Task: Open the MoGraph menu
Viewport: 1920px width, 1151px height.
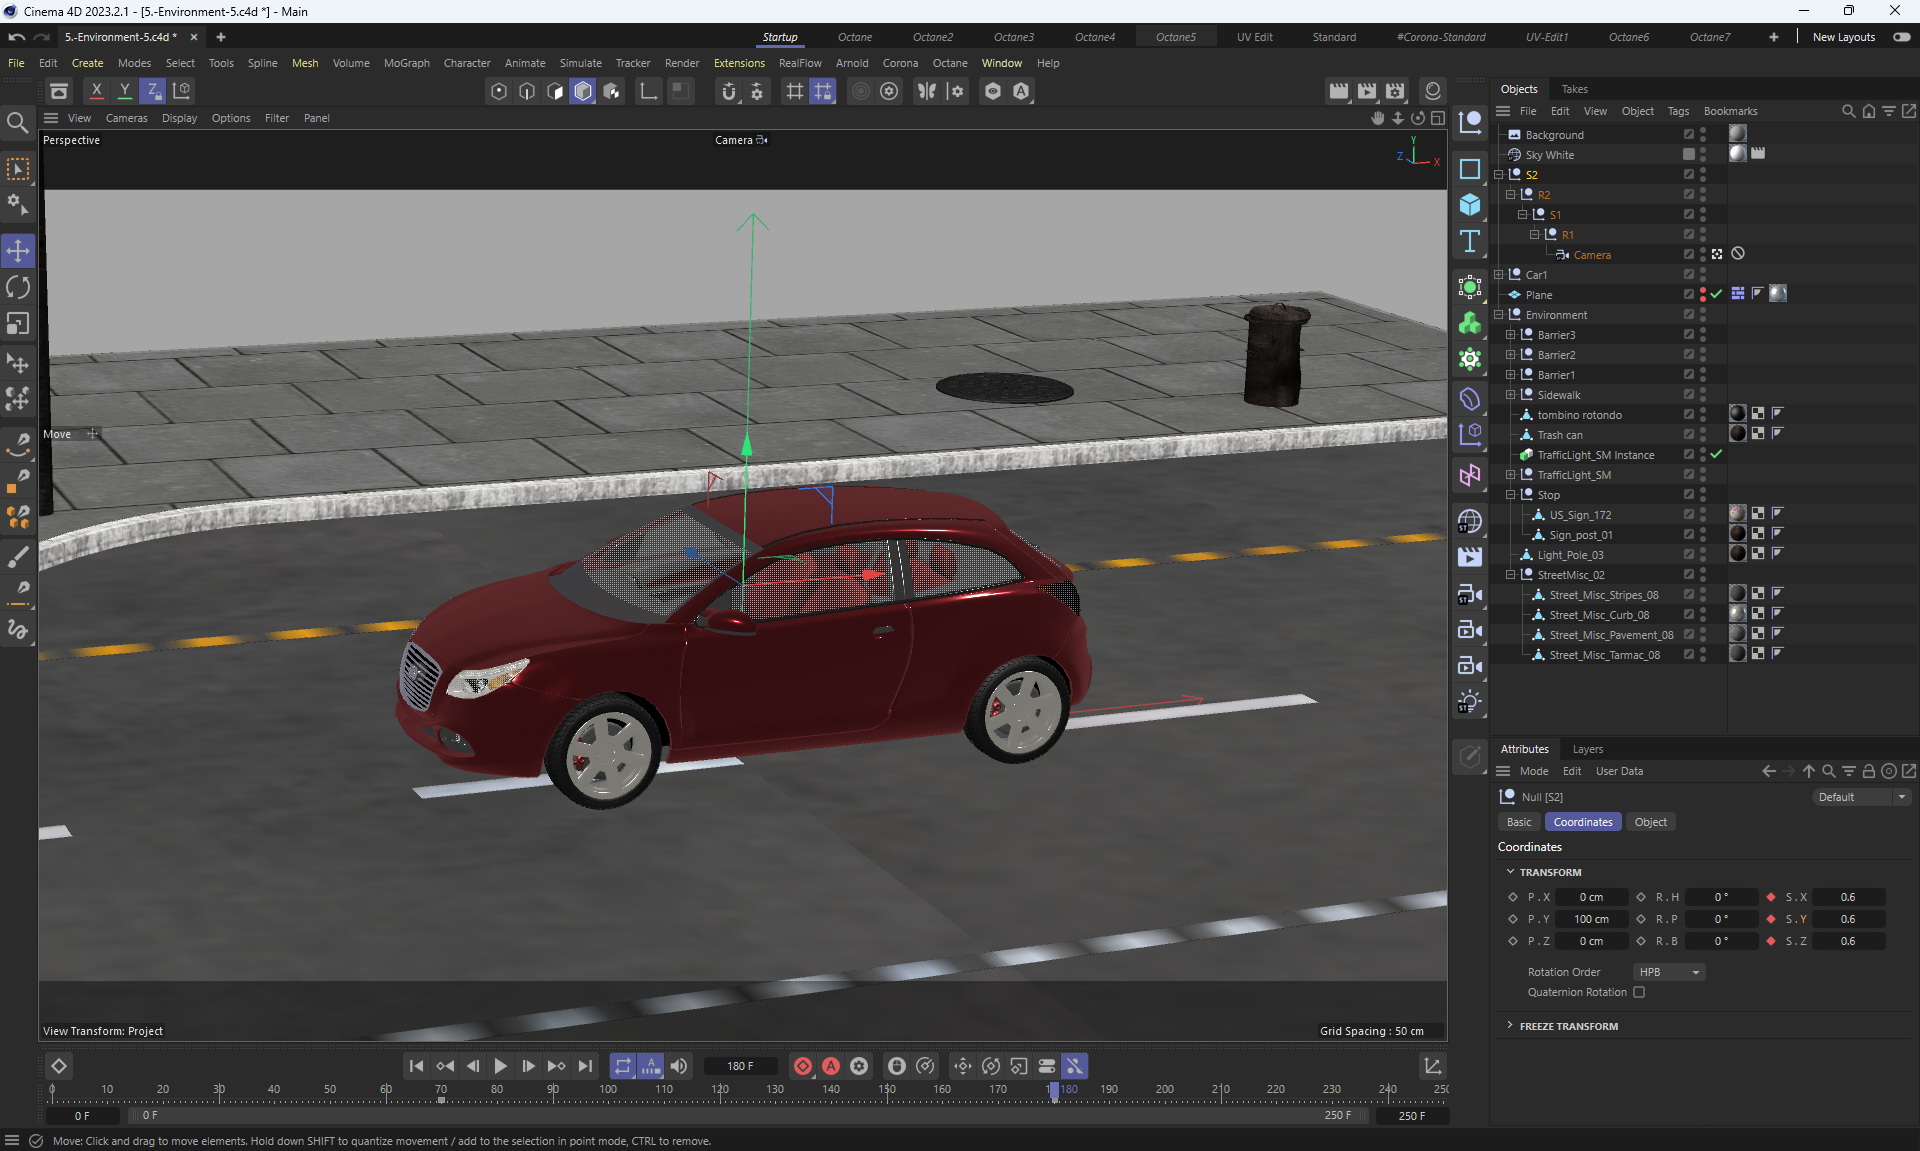Action: [x=406, y=63]
